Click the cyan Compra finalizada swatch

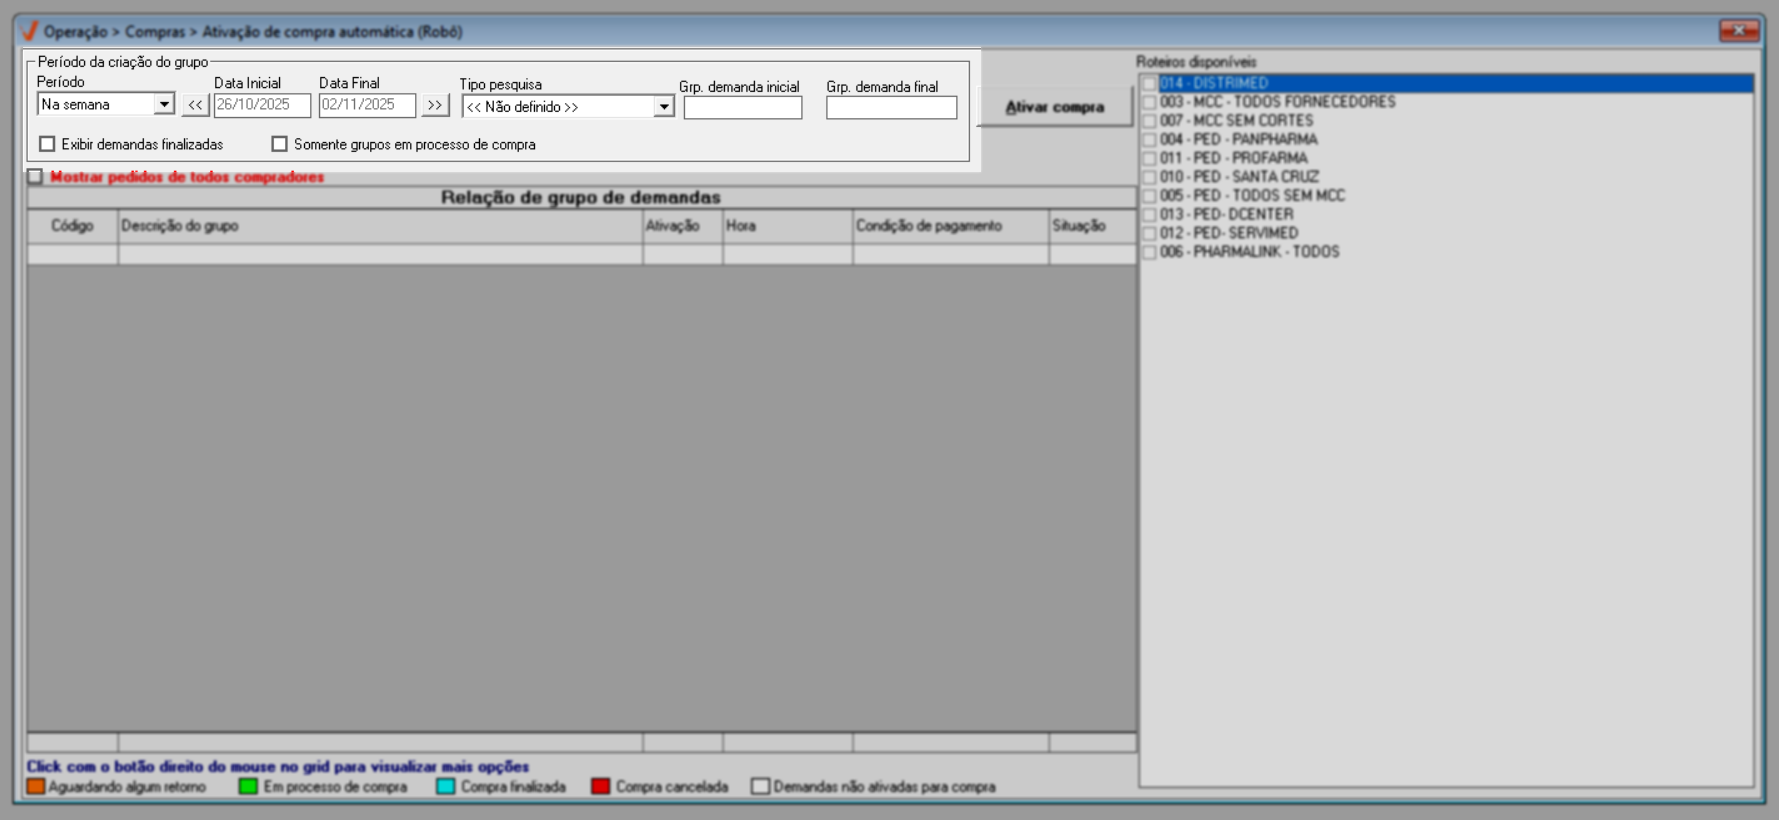[446, 787]
